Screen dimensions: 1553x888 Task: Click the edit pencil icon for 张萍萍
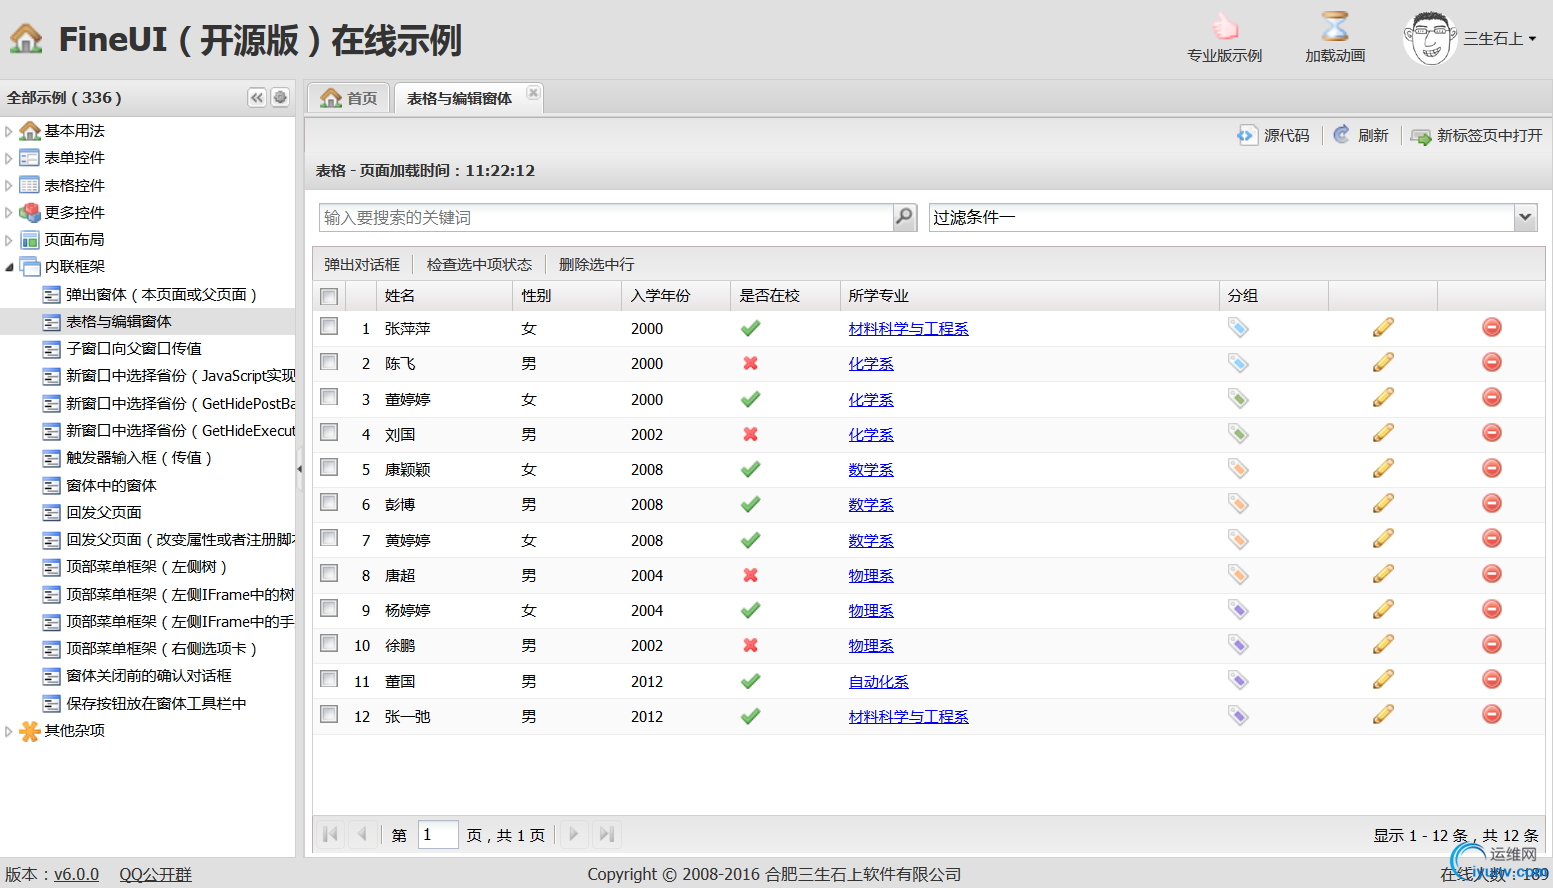(x=1383, y=328)
